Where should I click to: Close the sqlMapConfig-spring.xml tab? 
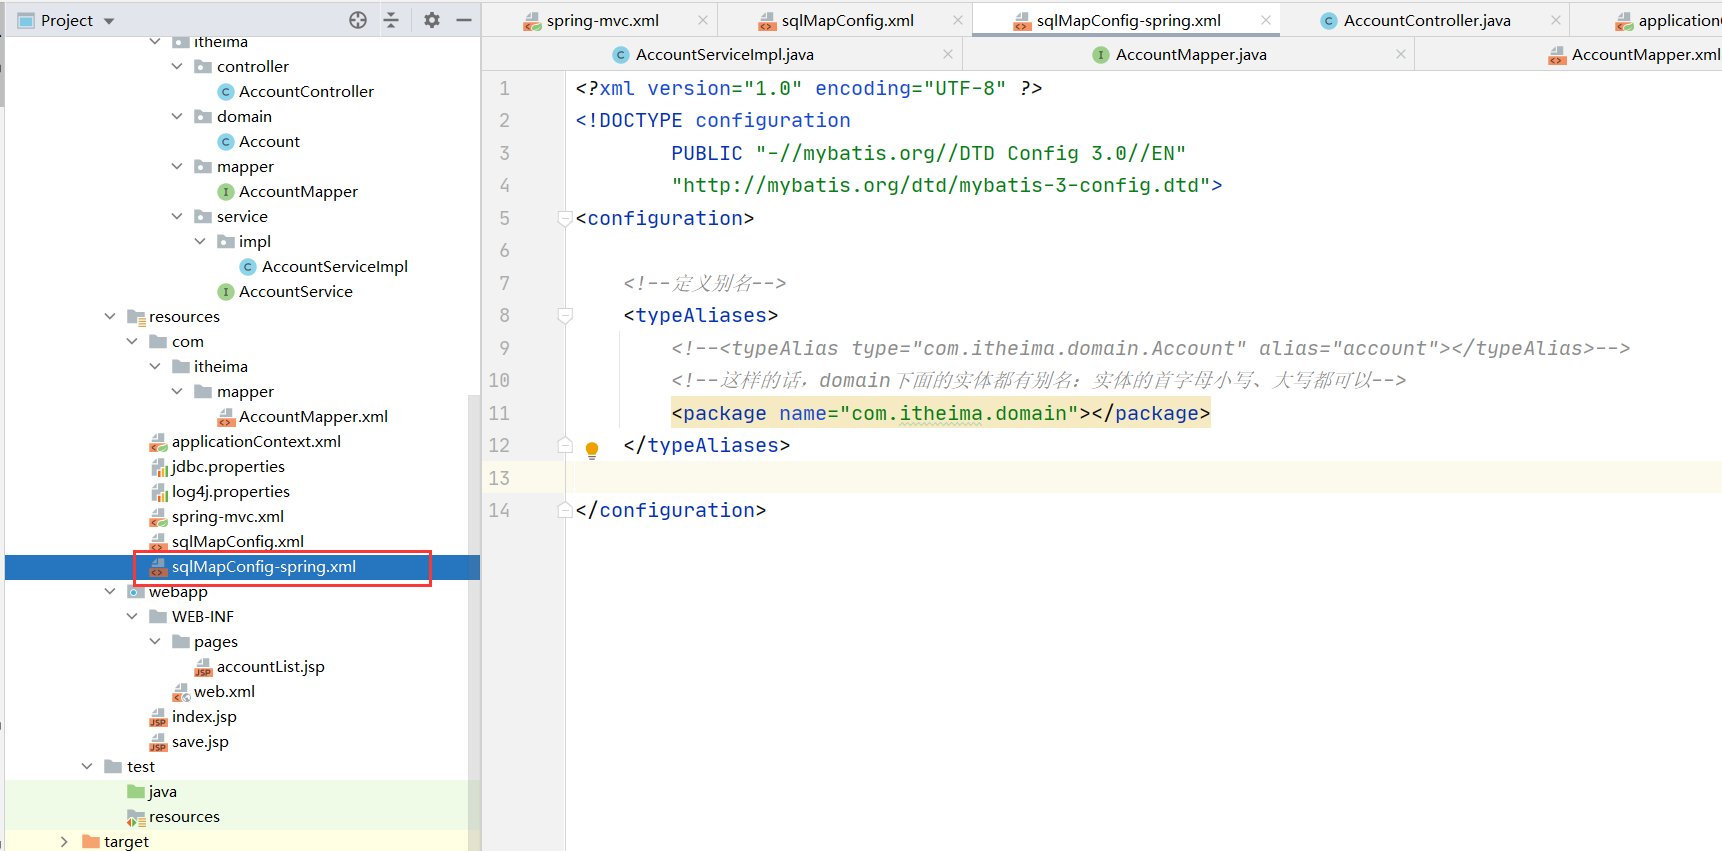click(1266, 20)
